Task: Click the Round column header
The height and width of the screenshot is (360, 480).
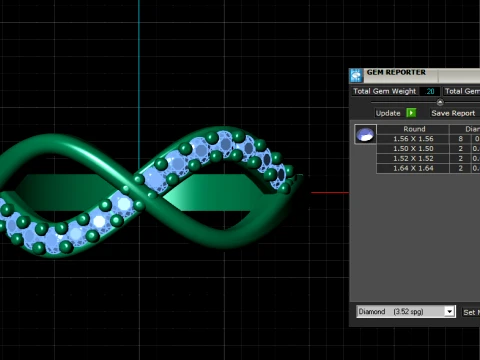Action: (414, 129)
